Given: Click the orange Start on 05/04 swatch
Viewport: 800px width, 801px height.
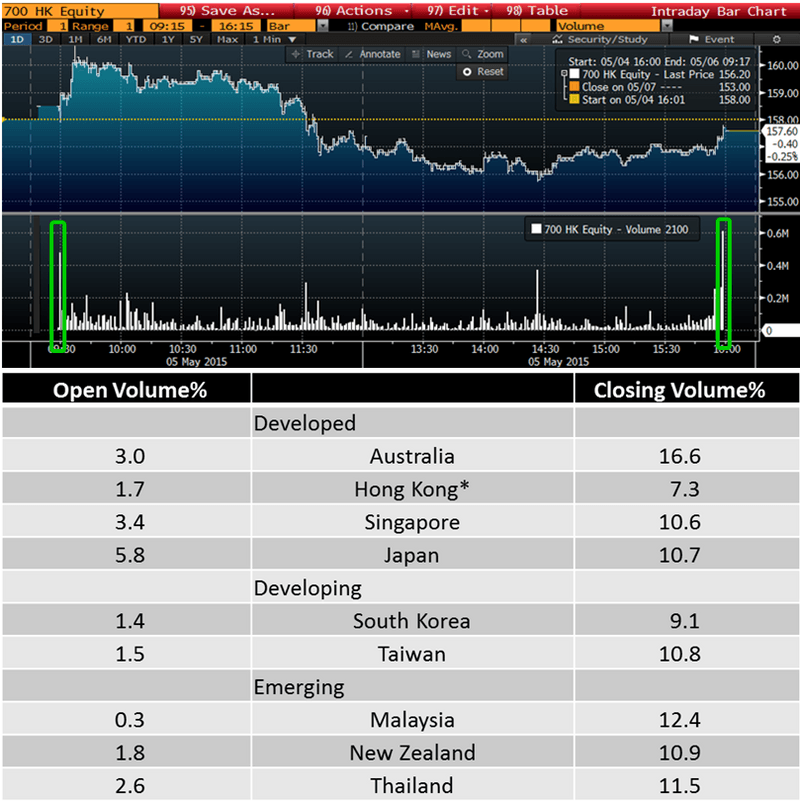Looking at the screenshot, I should (572, 99).
